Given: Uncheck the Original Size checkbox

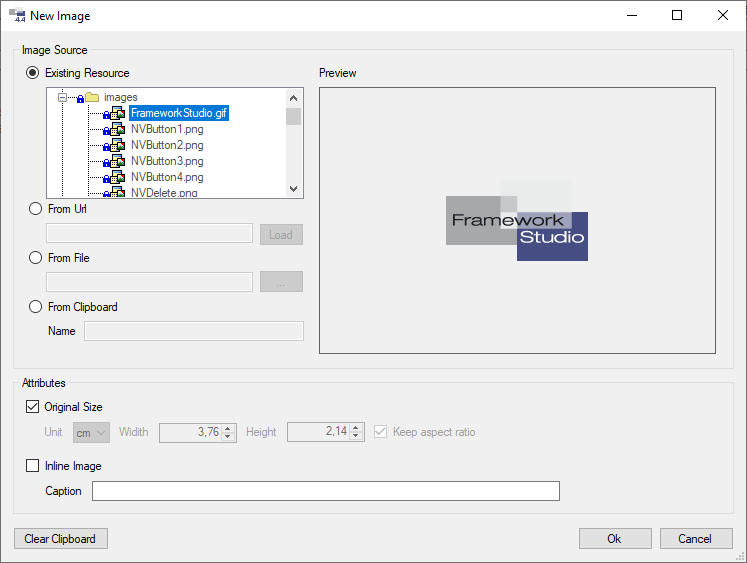Looking at the screenshot, I should click(32, 407).
